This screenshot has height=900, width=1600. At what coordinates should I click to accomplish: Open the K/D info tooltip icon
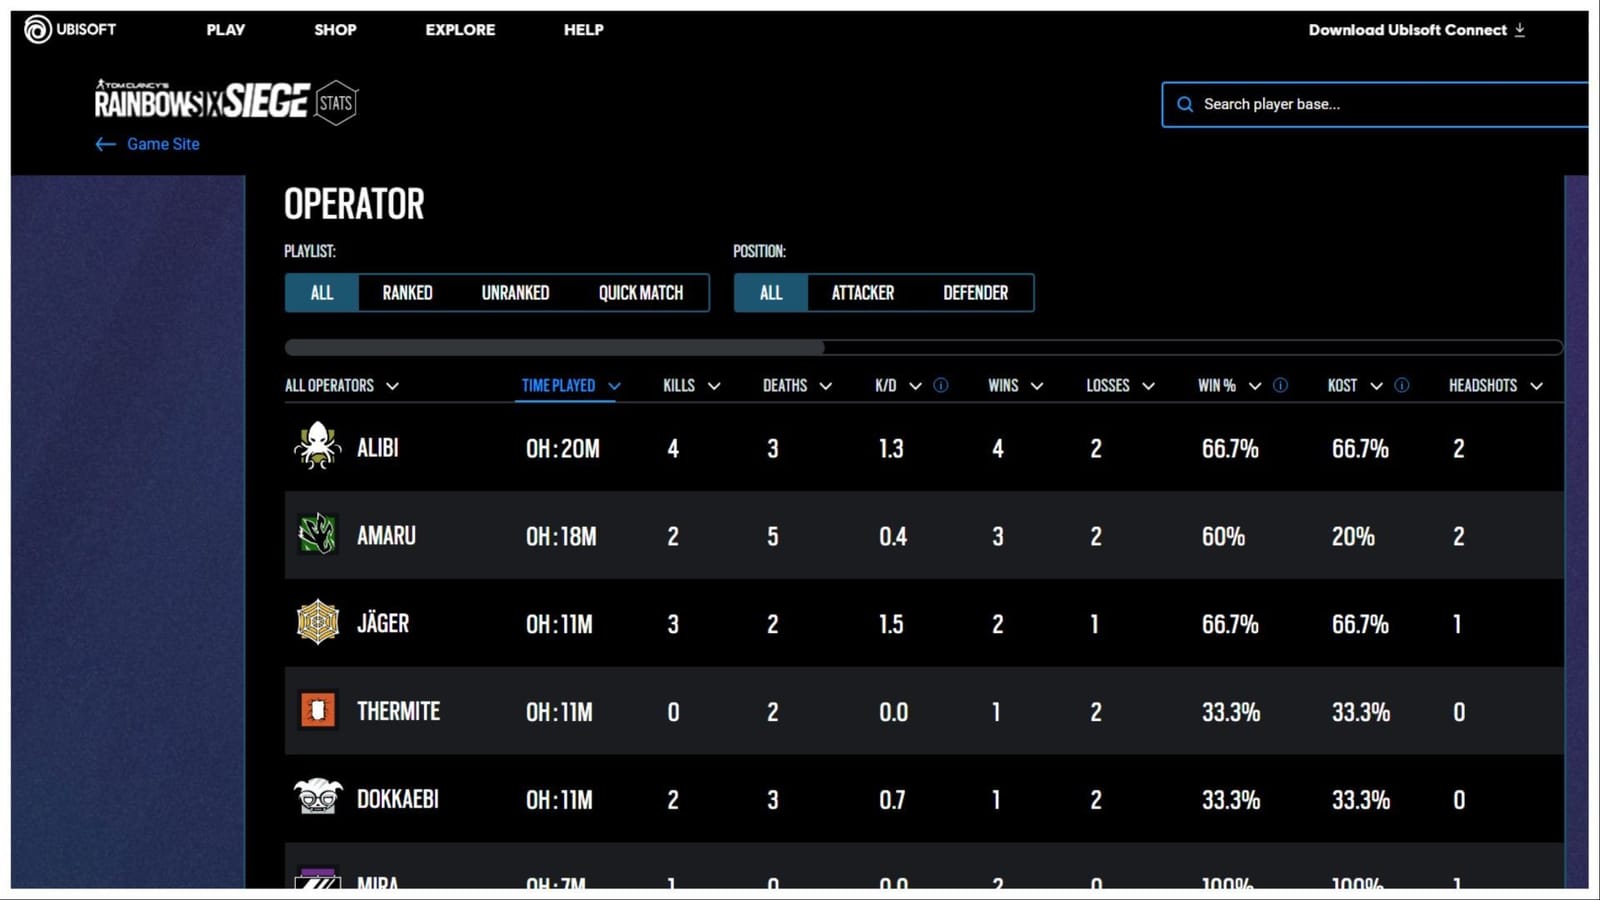pyautogui.click(x=940, y=385)
